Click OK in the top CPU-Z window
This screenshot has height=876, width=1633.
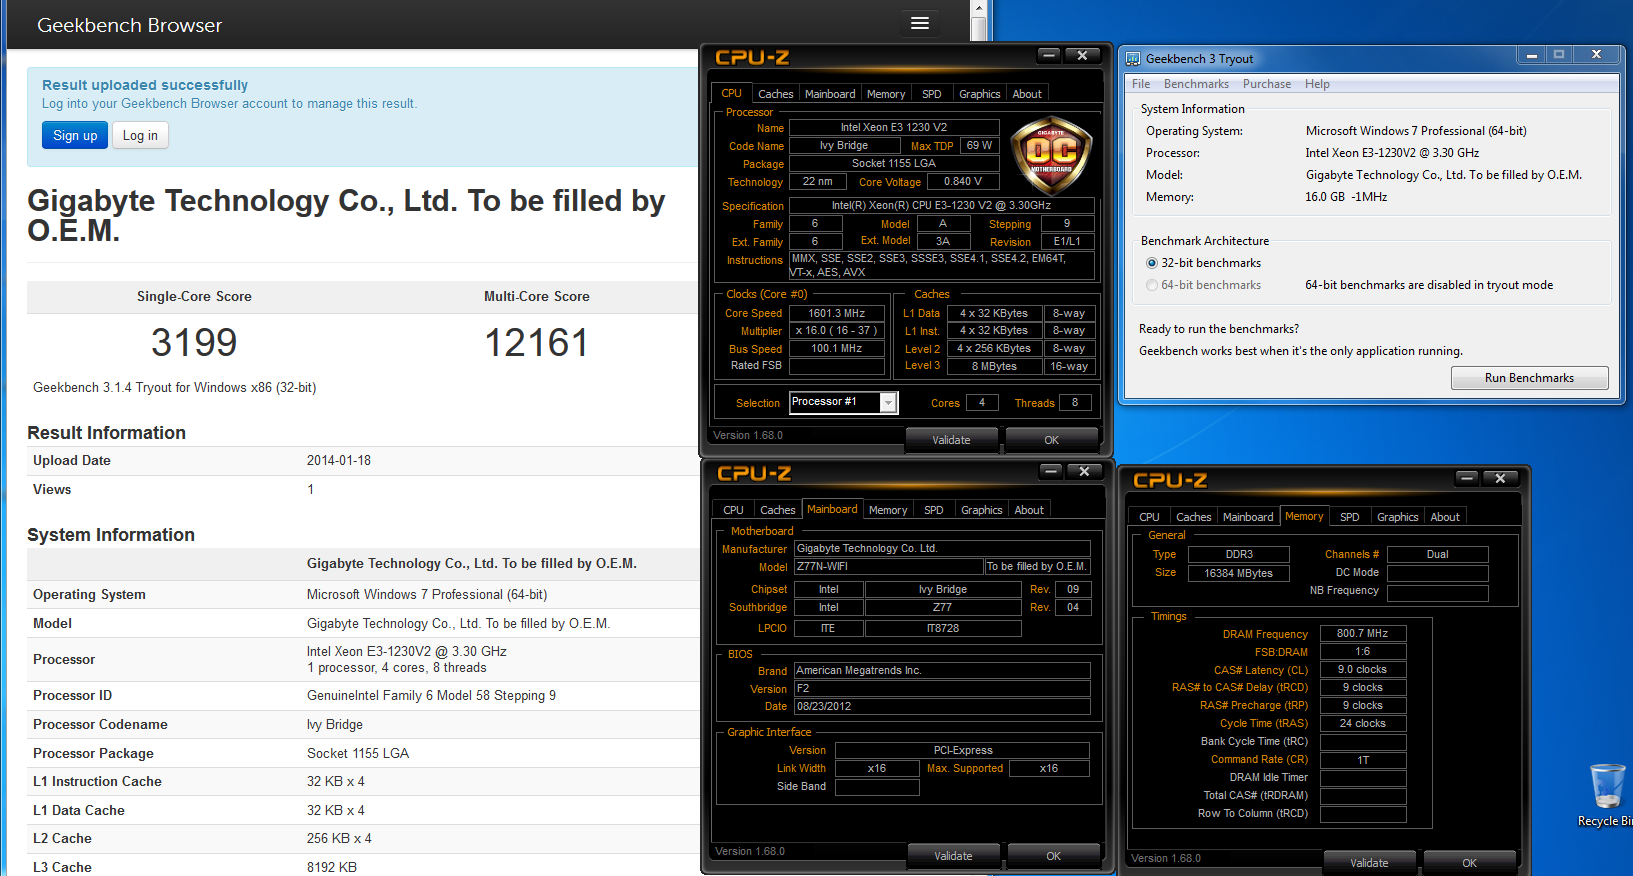1052,440
